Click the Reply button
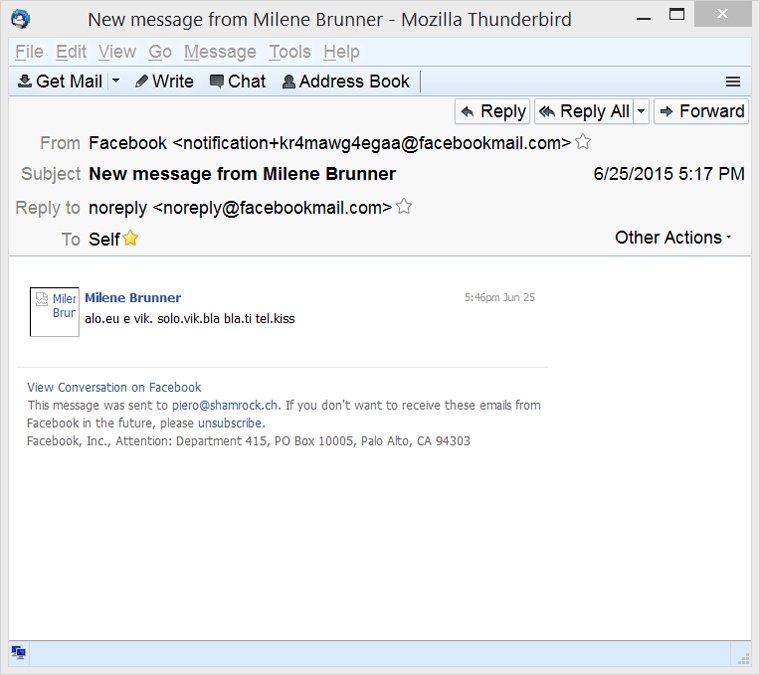The image size is (760, 675). click(493, 111)
